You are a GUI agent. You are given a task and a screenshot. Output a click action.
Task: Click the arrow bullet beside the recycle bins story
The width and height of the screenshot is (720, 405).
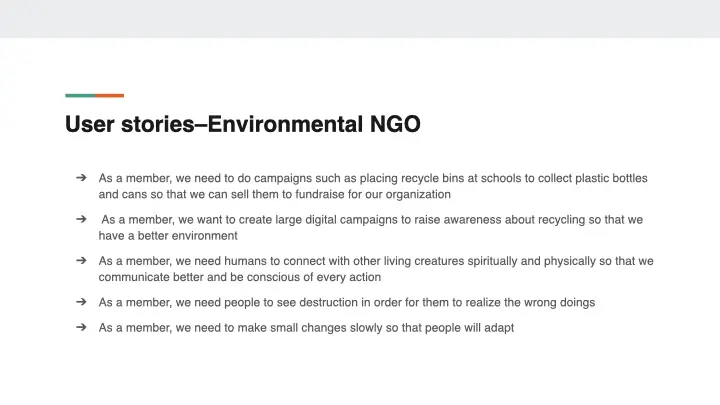80,178
